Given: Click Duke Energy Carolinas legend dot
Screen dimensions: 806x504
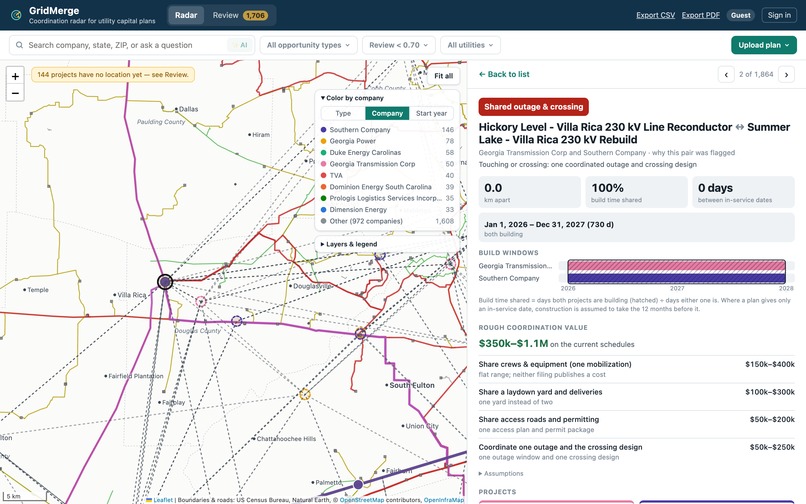Looking at the screenshot, I should click(x=323, y=152).
